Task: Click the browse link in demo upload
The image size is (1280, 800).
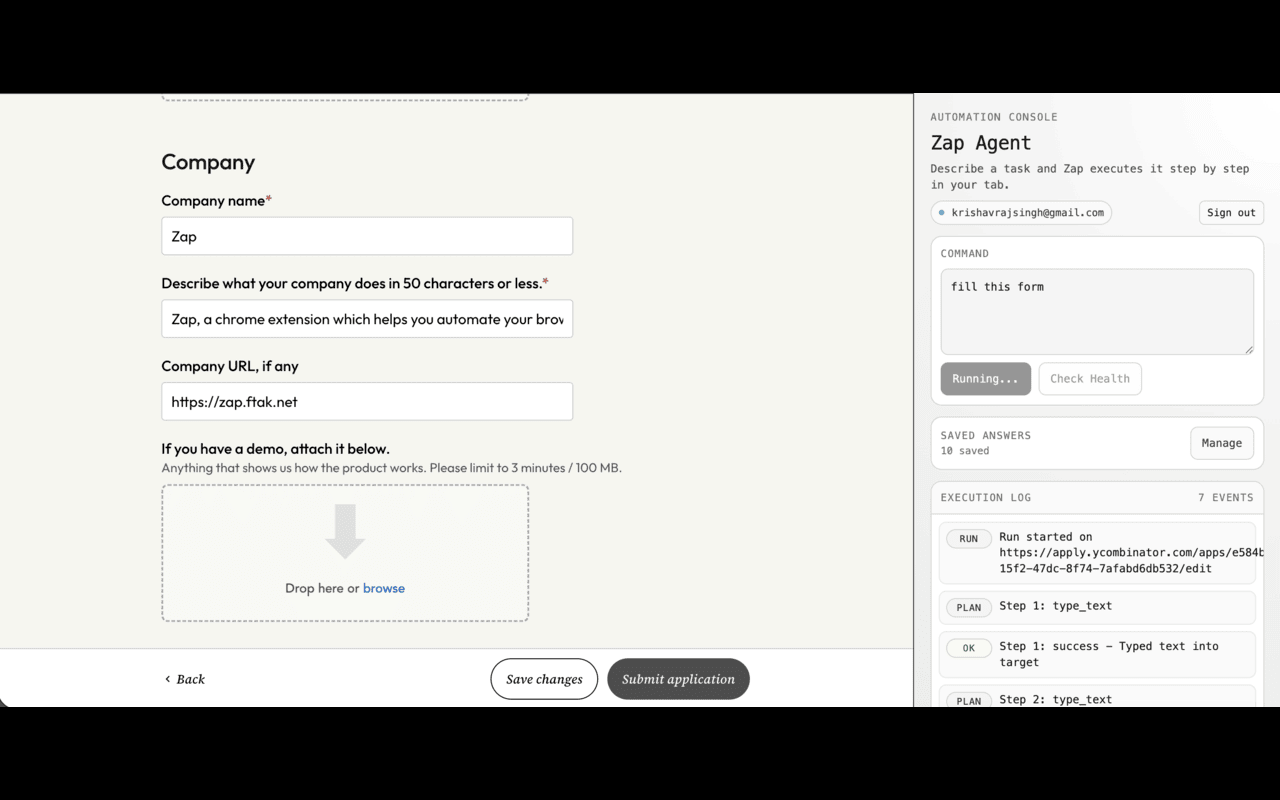Action: [384, 588]
